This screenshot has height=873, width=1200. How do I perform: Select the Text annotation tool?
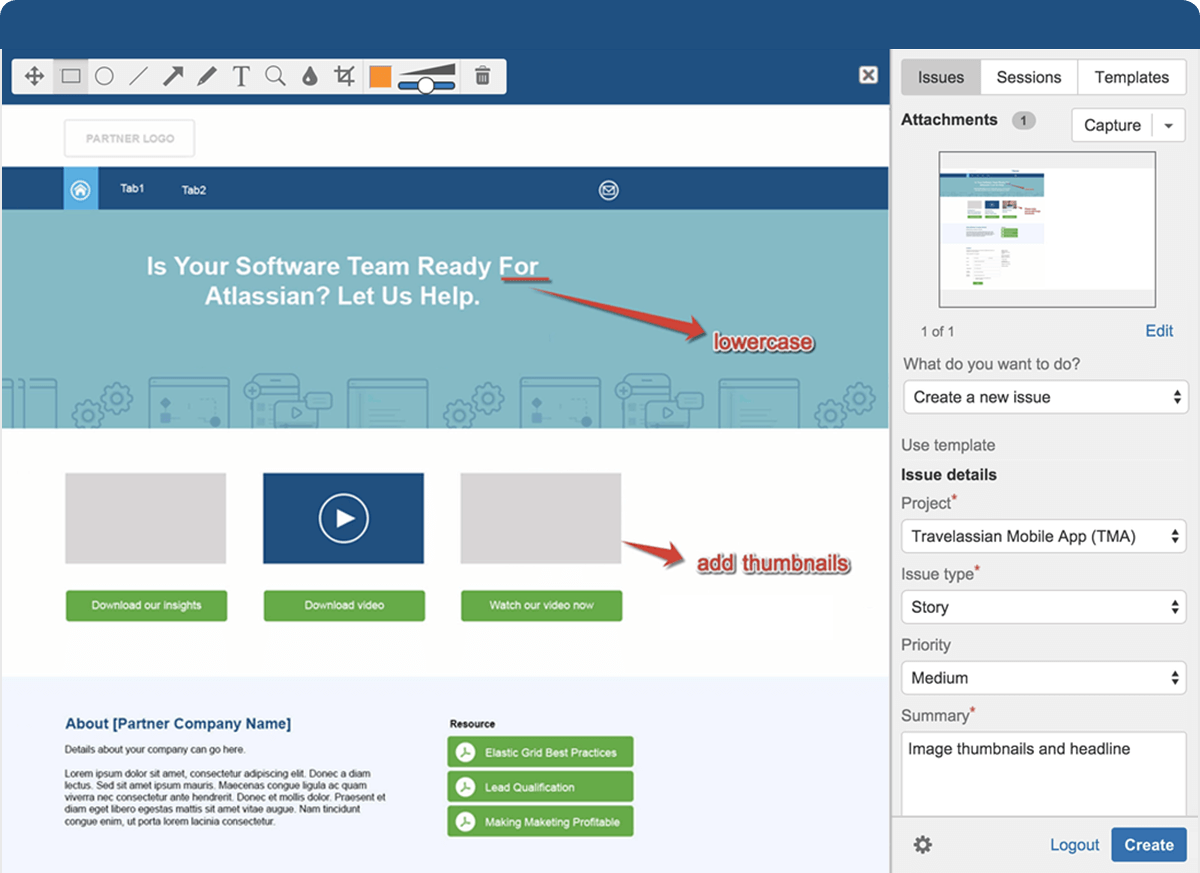click(240, 75)
